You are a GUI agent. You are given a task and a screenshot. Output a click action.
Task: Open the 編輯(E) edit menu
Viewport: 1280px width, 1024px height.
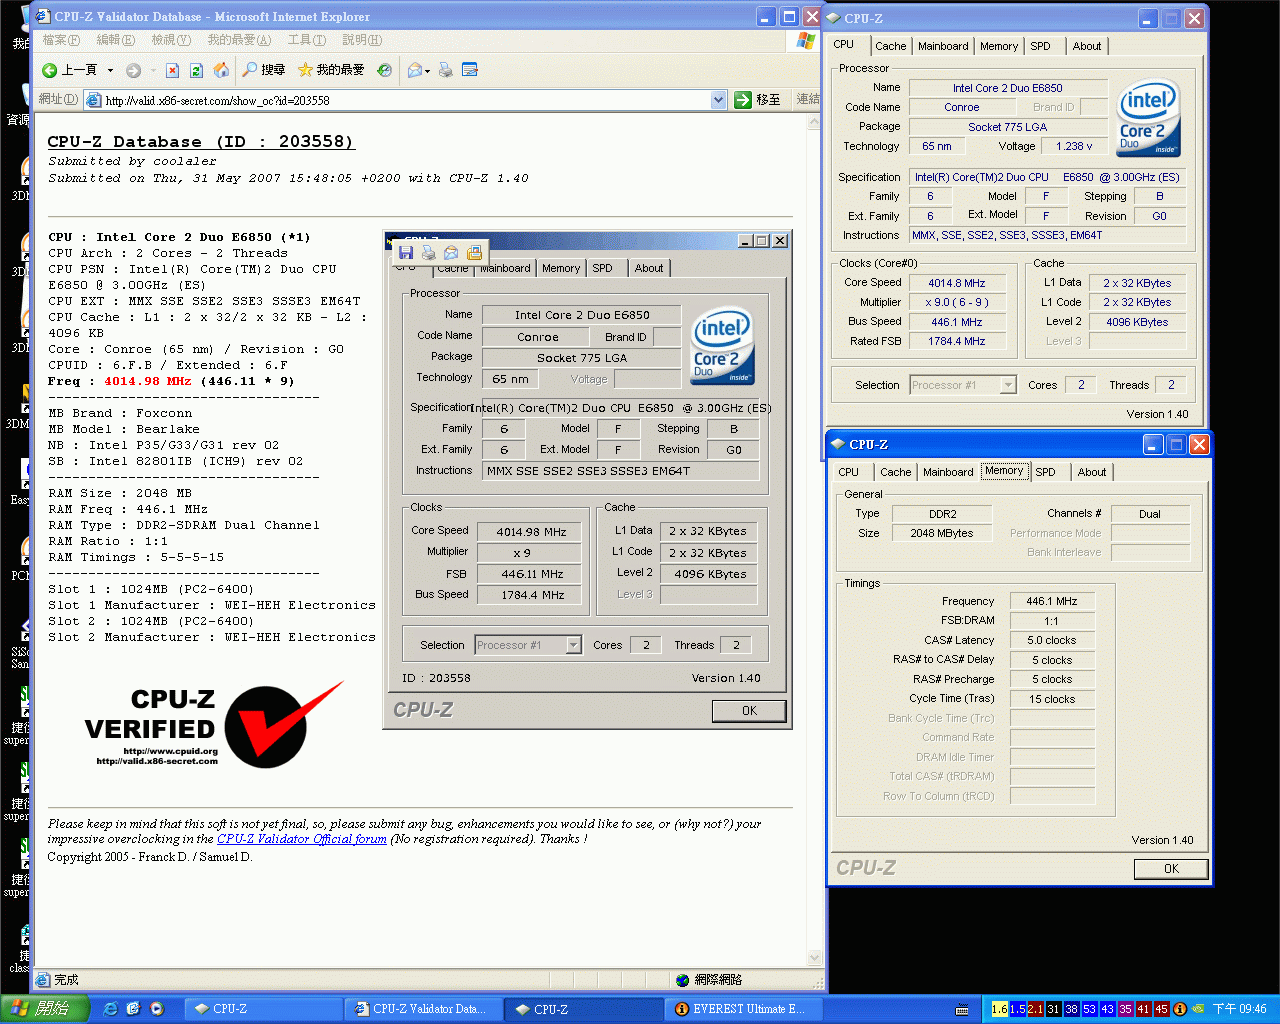coord(116,40)
